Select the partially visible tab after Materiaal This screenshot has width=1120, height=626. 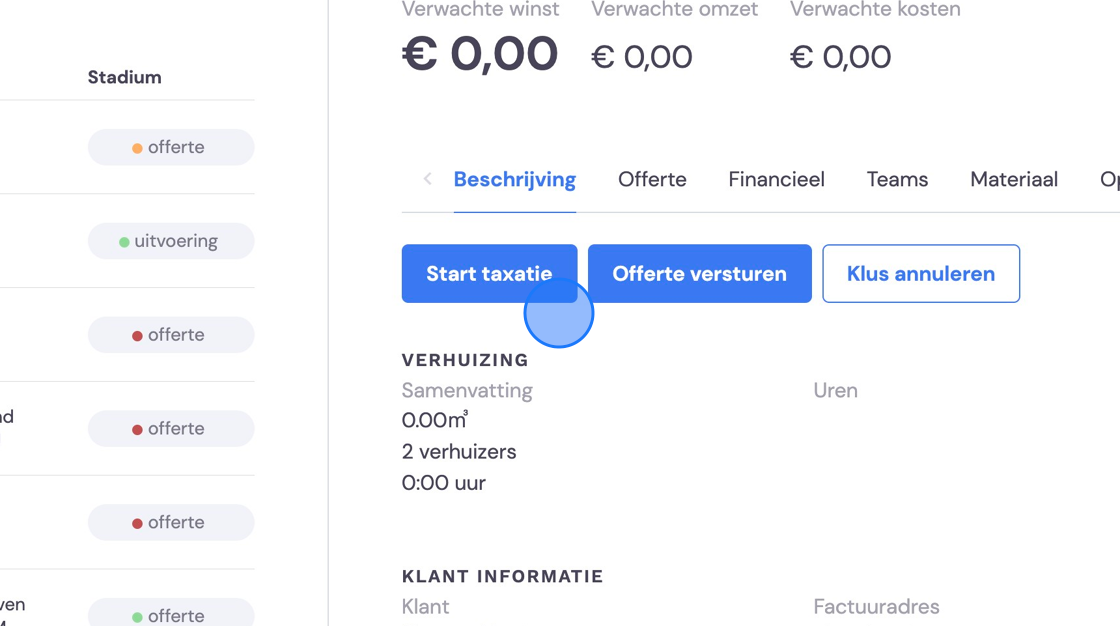coord(1109,179)
